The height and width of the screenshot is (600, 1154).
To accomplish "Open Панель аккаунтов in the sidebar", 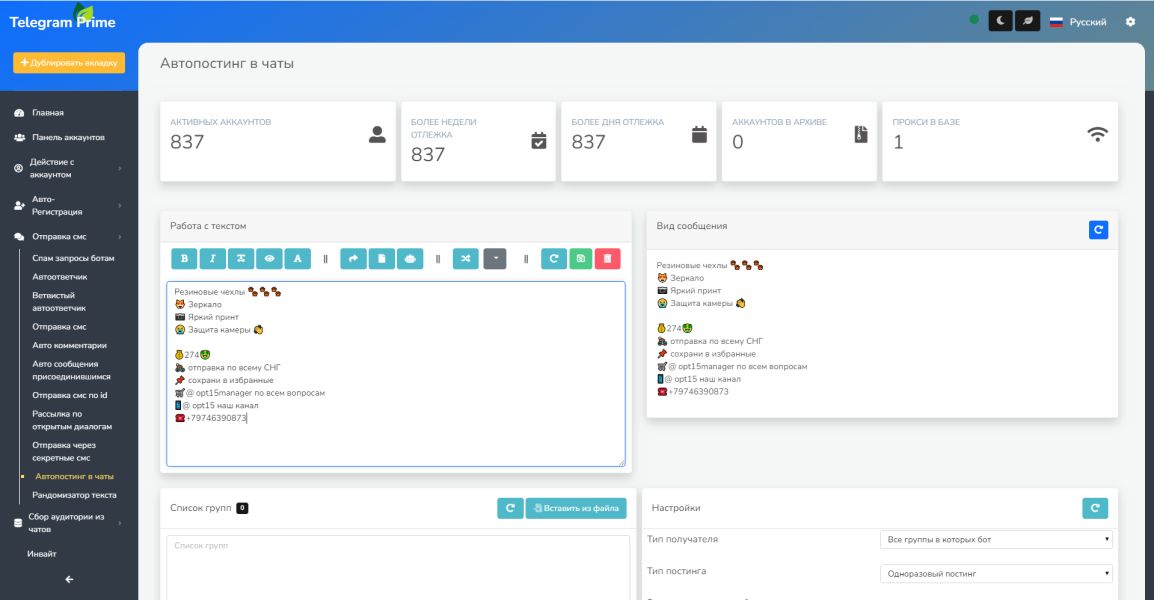I will [x=68, y=137].
